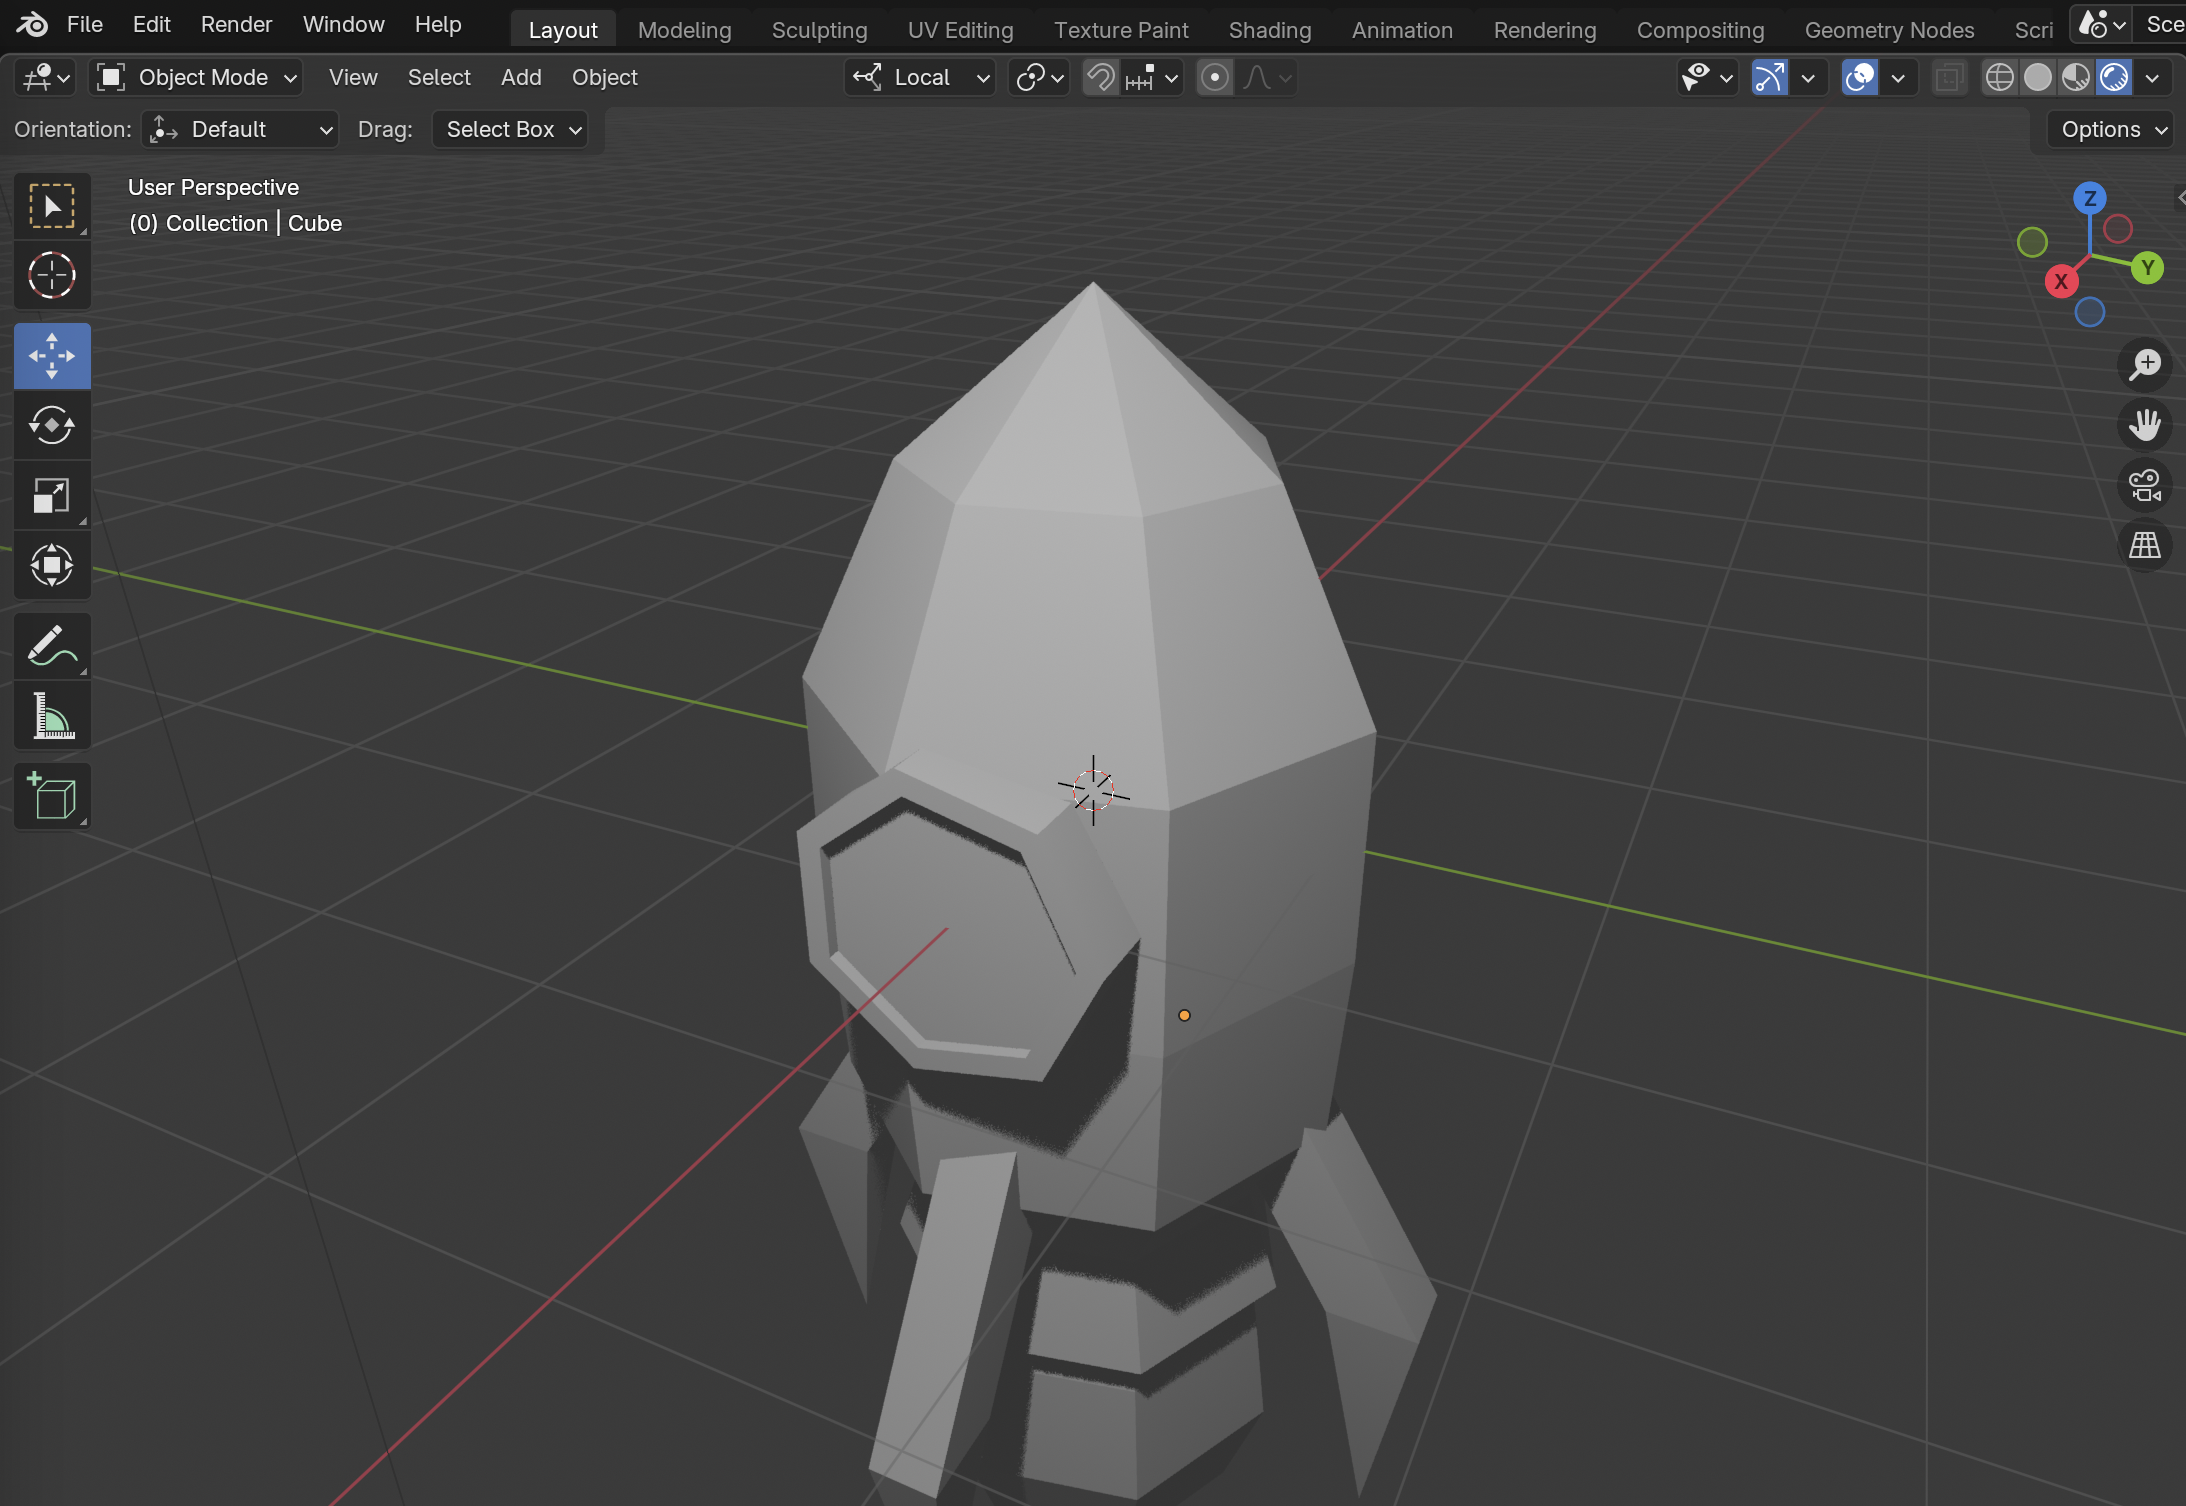The image size is (2186, 1506).
Task: Select the Measure tool
Action: coord(52,716)
